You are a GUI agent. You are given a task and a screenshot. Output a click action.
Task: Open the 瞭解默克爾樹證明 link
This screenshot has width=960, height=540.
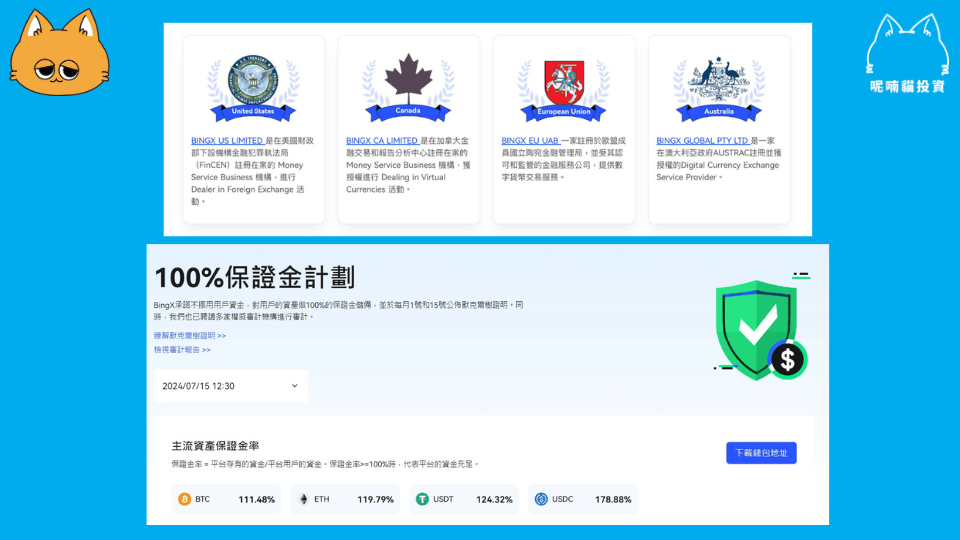(x=190, y=336)
